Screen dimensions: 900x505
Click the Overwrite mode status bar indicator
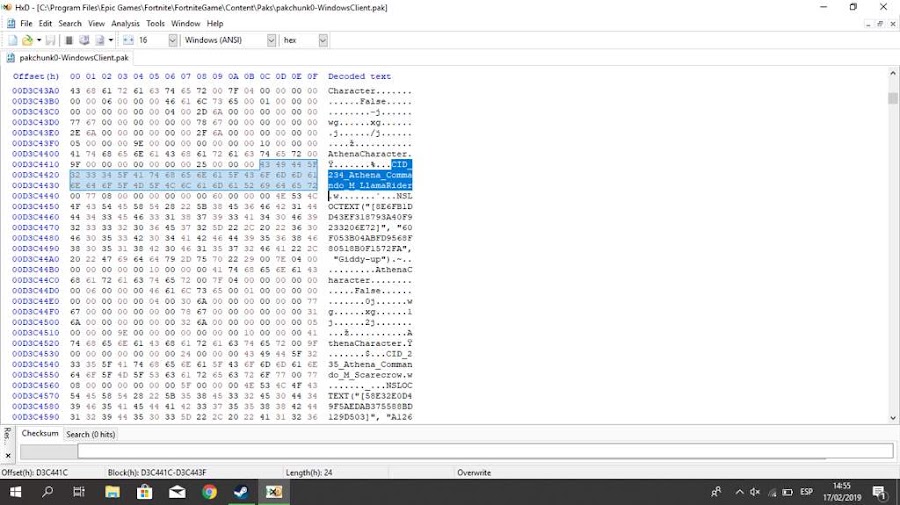474,472
